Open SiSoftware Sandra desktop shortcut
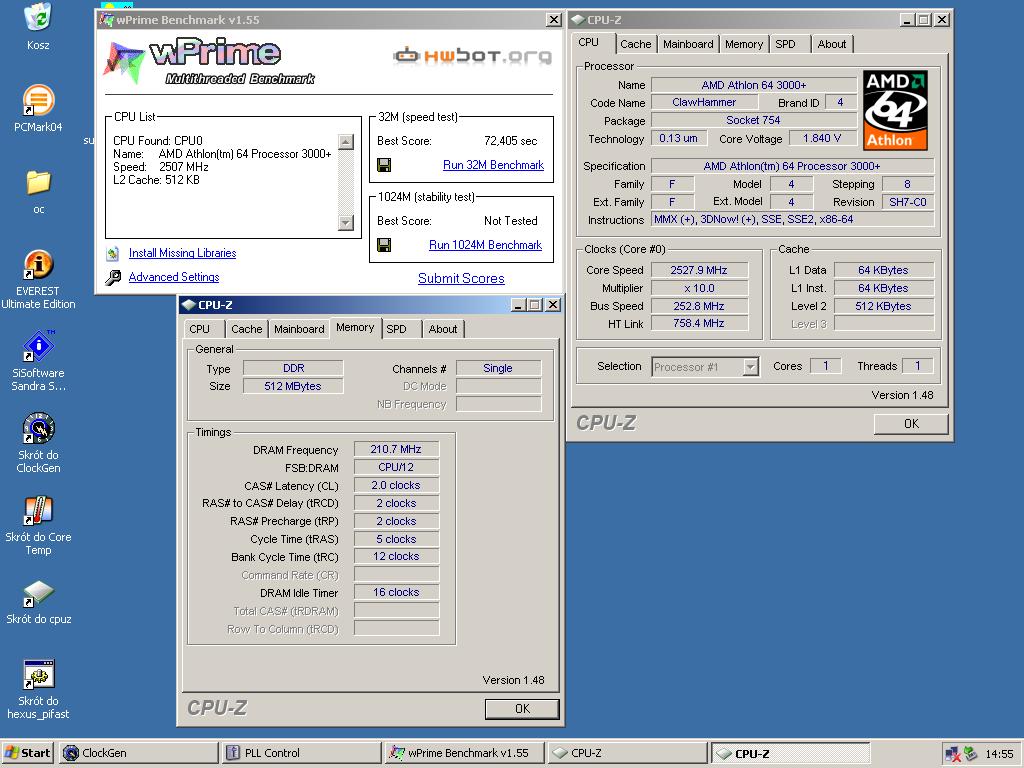1024x768 pixels. (38, 346)
